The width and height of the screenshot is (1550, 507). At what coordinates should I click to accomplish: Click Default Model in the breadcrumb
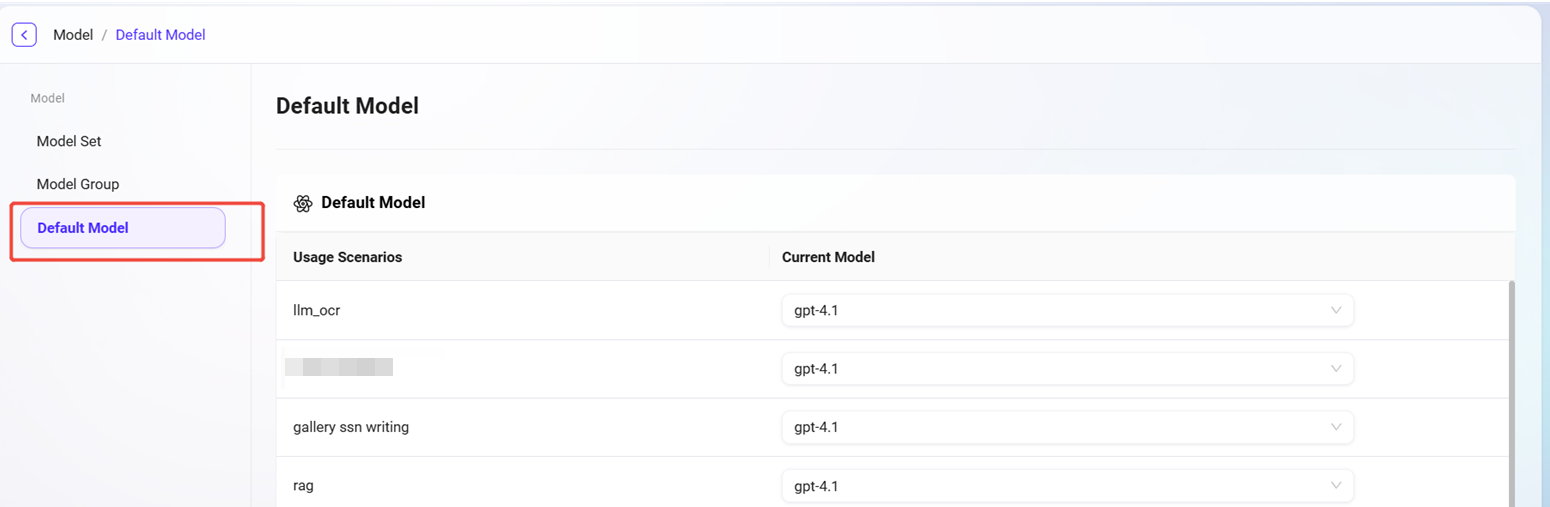point(160,35)
